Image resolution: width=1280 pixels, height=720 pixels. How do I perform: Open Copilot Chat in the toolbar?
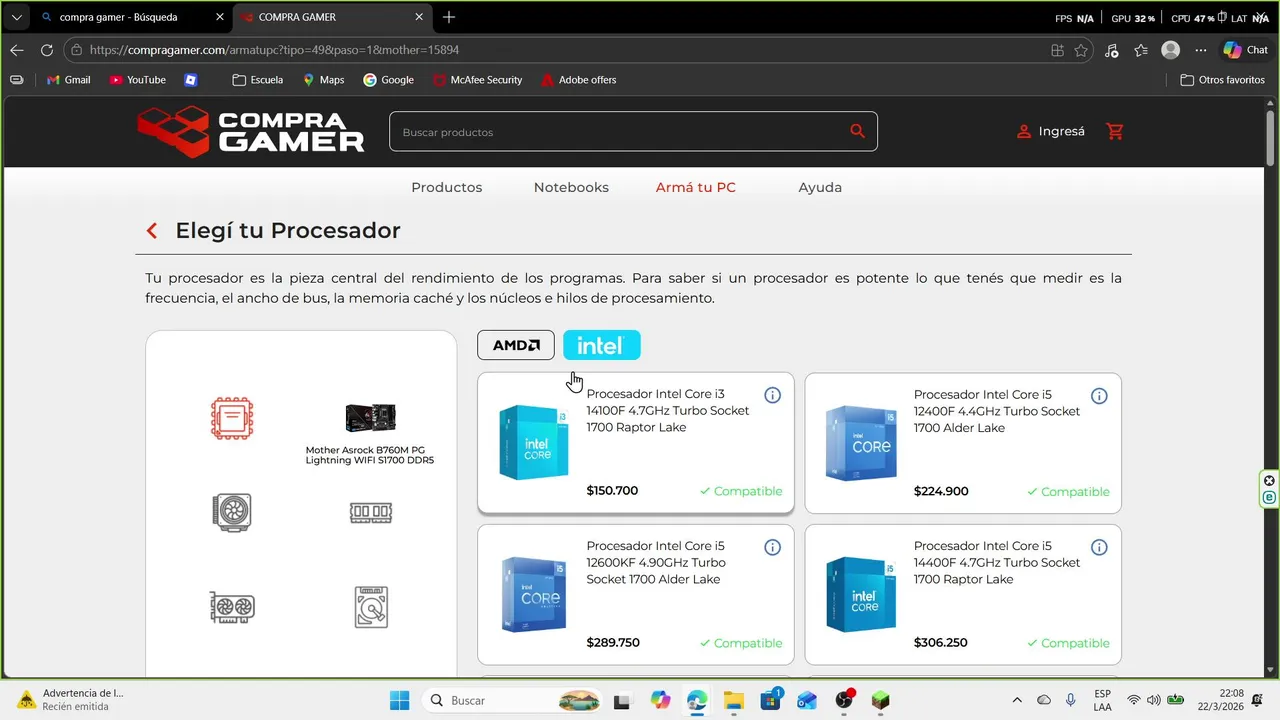(1246, 50)
